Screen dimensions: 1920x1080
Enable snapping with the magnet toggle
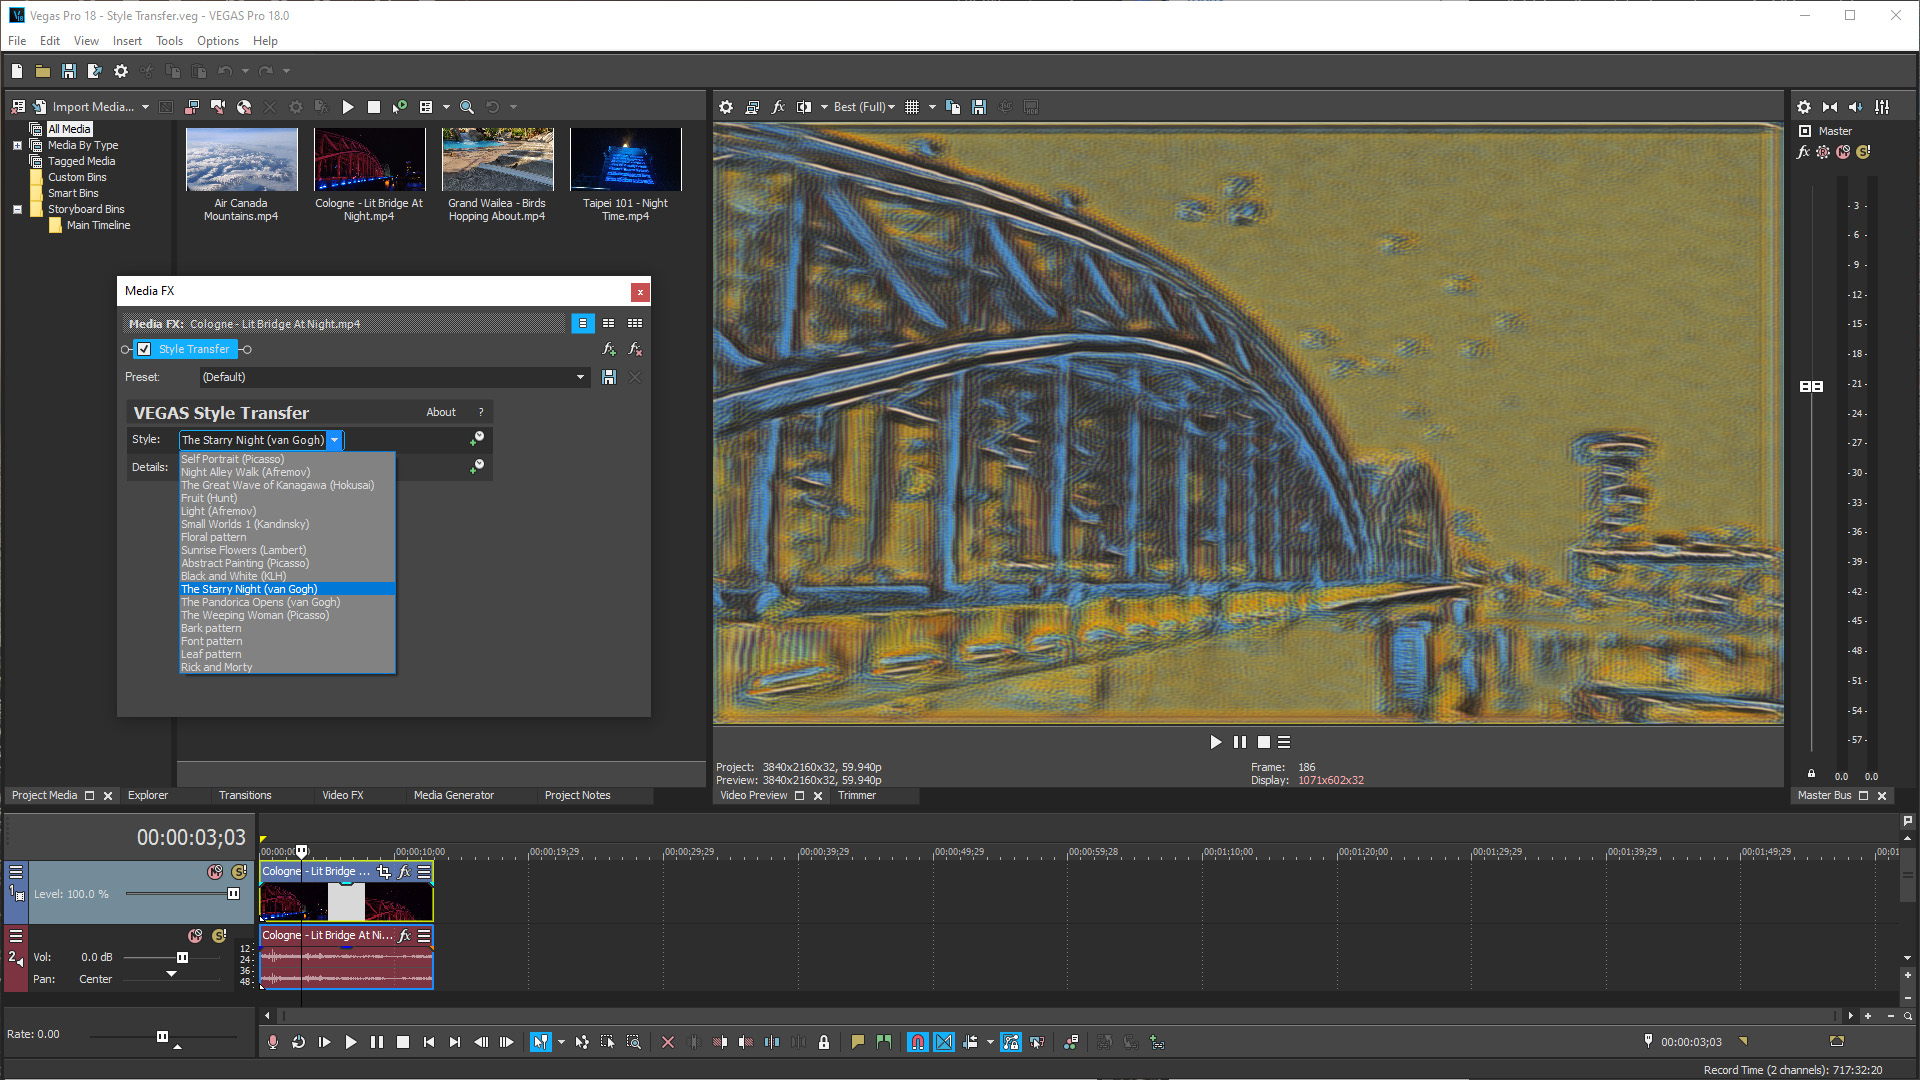pos(917,1042)
